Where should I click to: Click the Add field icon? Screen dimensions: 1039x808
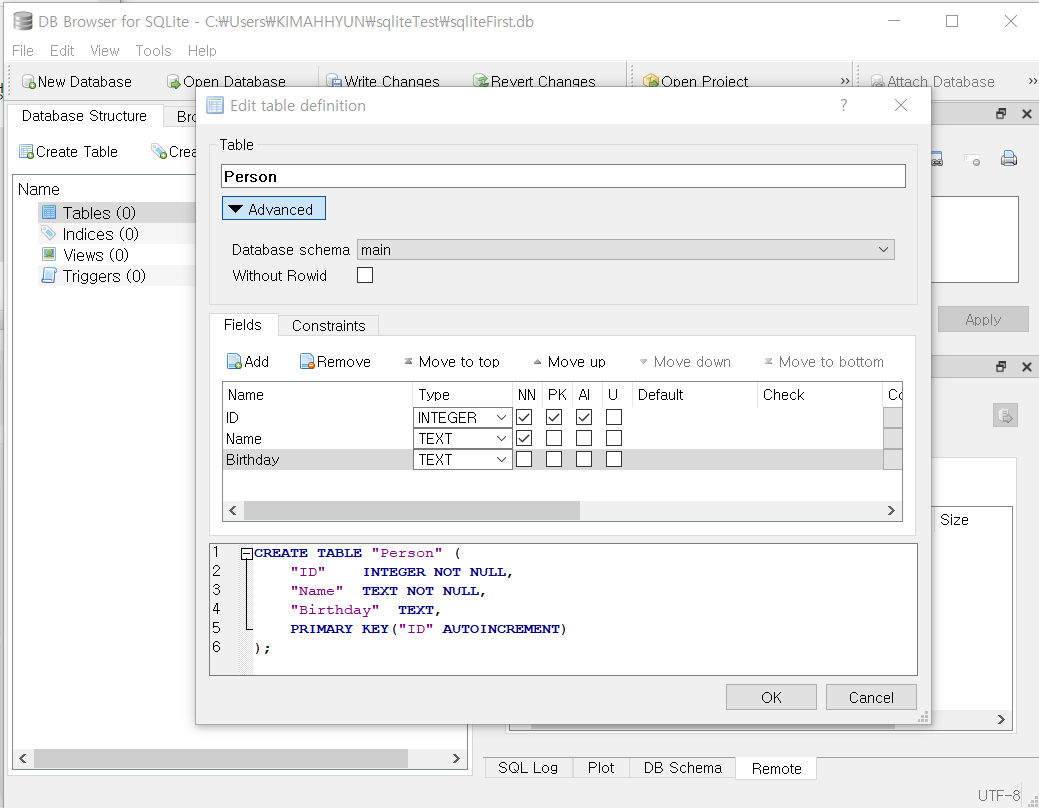point(234,361)
